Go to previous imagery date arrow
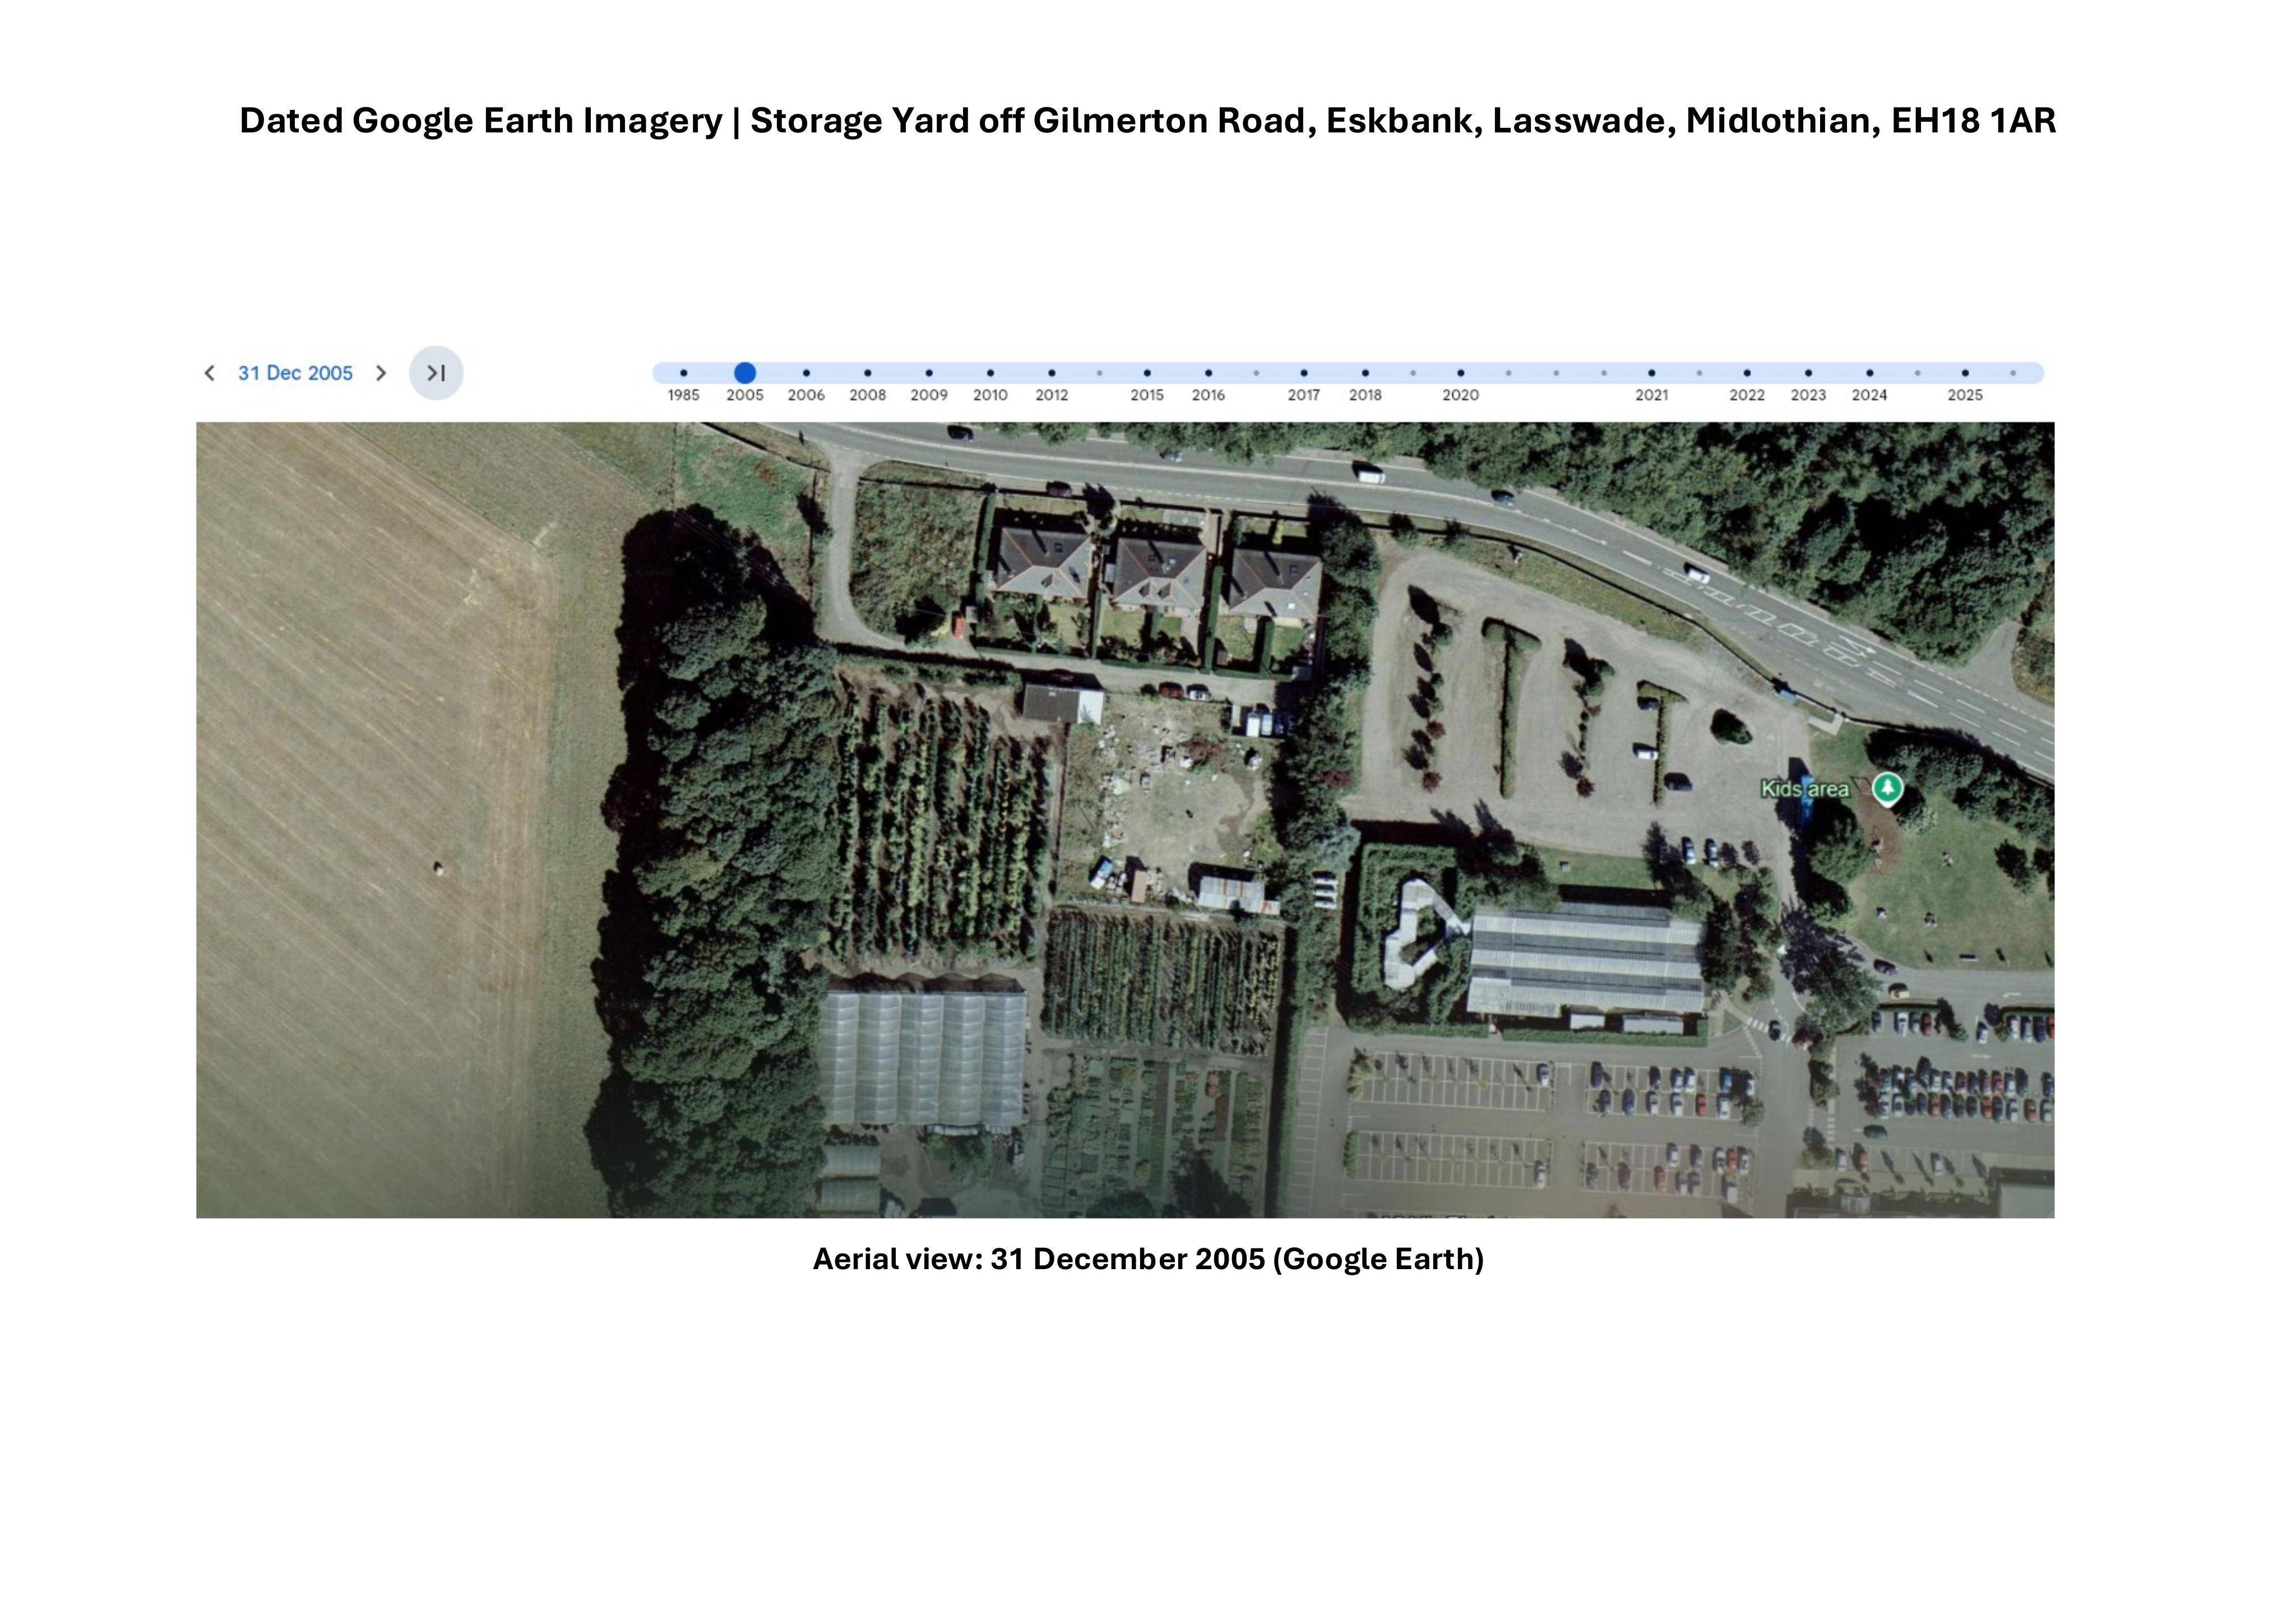The height and width of the screenshot is (1624, 2296). pyautogui.click(x=209, y=373)
